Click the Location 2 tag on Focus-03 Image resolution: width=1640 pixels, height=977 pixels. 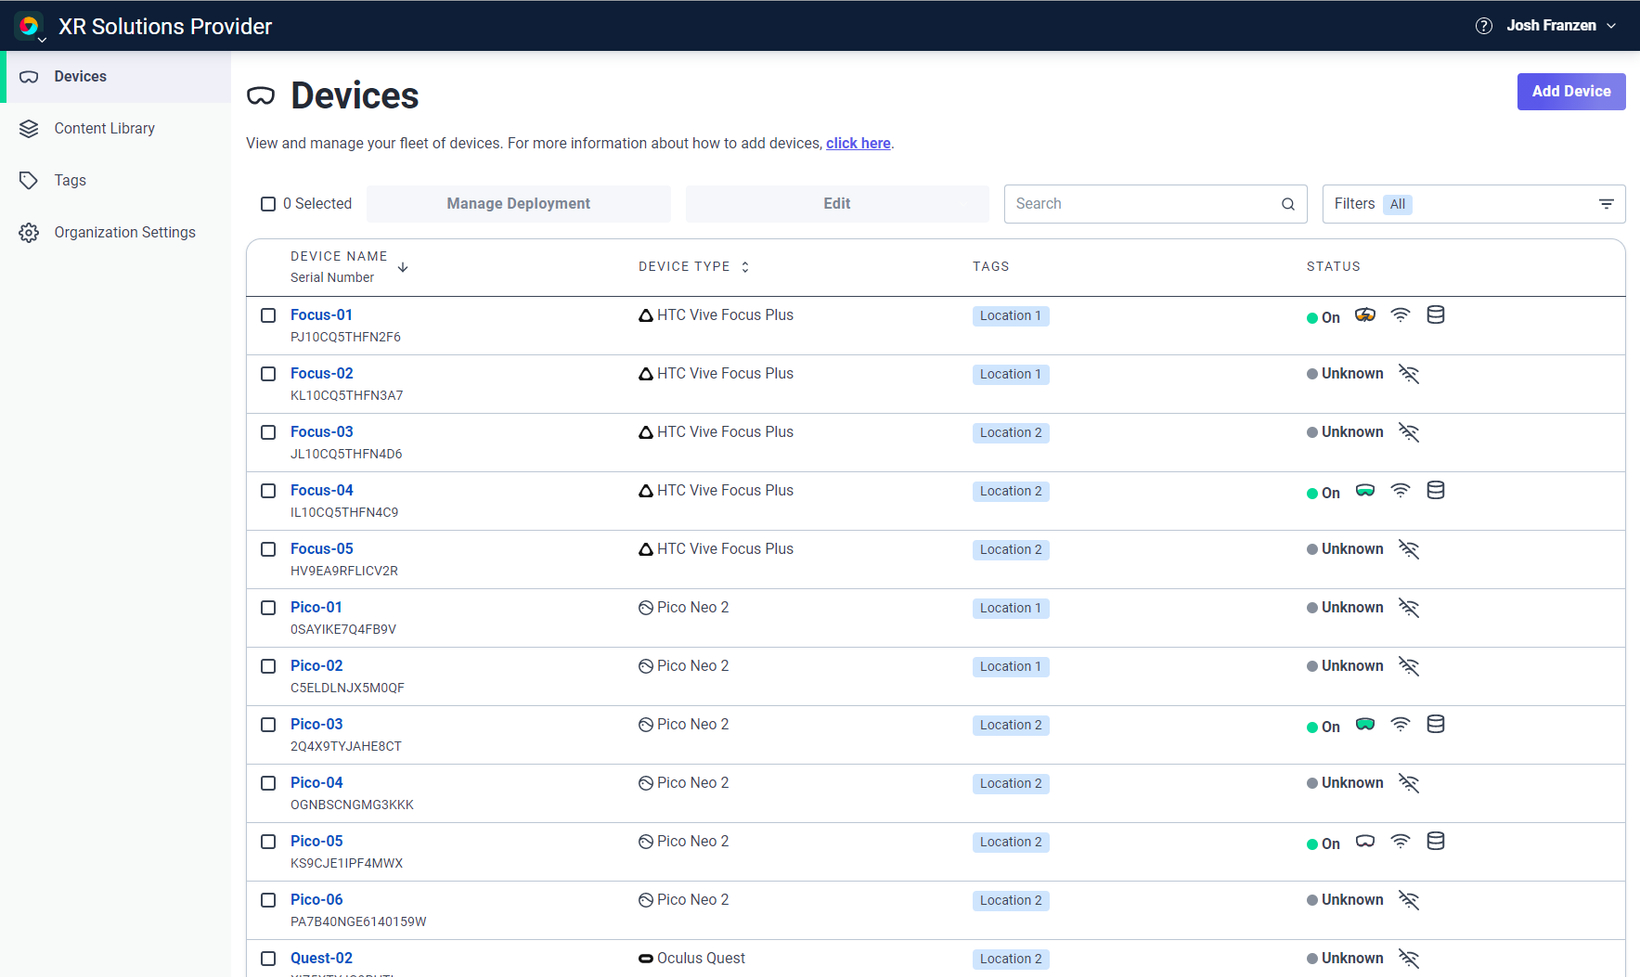pyautogui.click(x=1010, y=433)
